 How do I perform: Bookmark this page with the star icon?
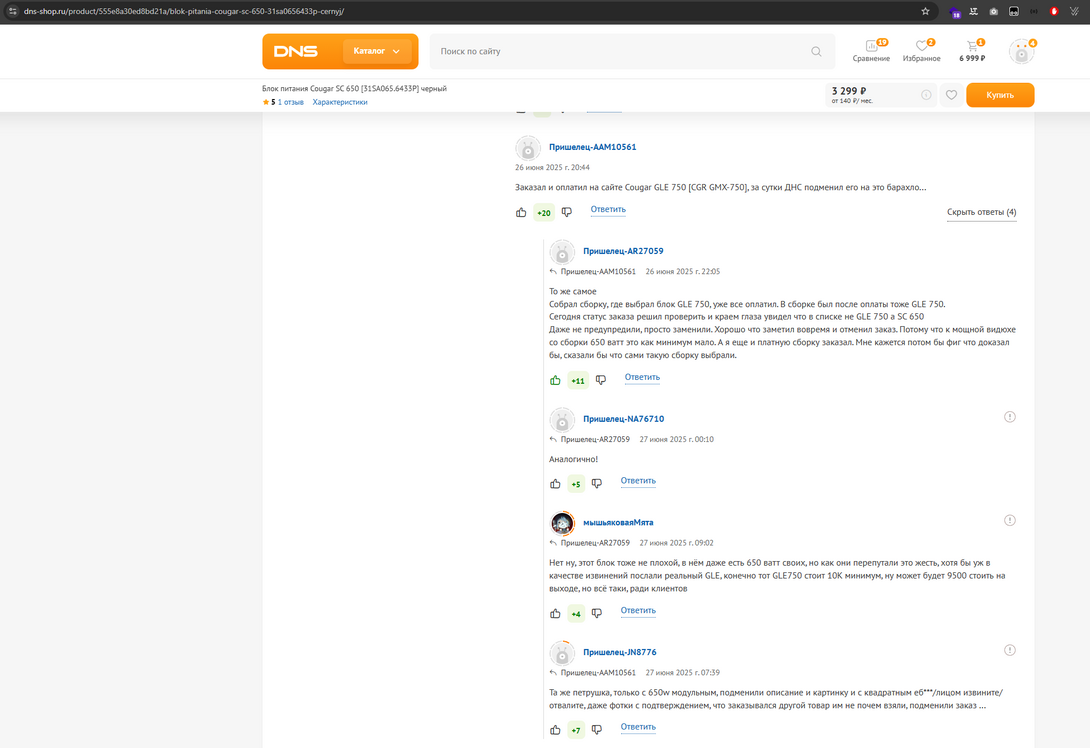pyautogui.click(x=925, y=11)
